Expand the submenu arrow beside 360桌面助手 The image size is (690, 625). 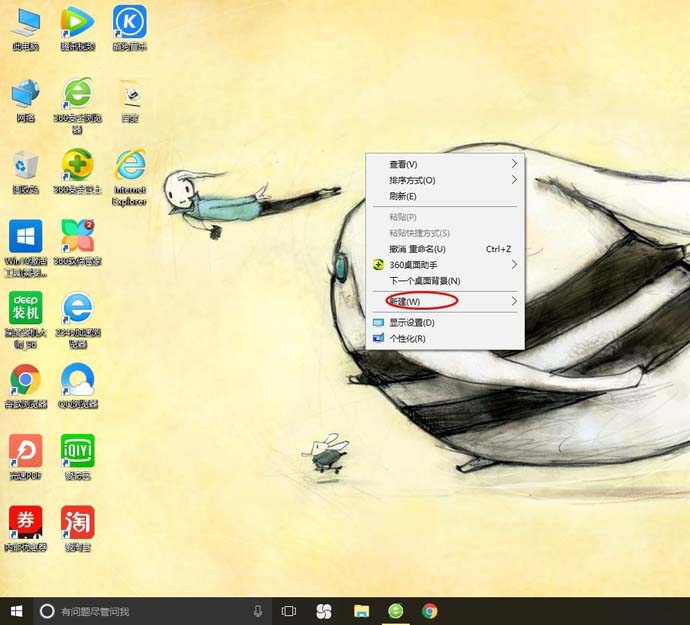(514, 264)
